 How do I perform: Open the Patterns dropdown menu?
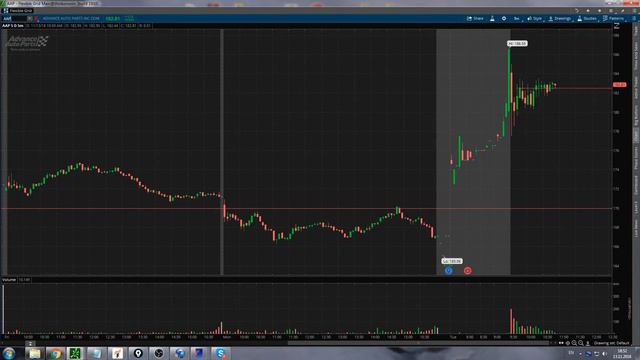[x=613, y=18]
